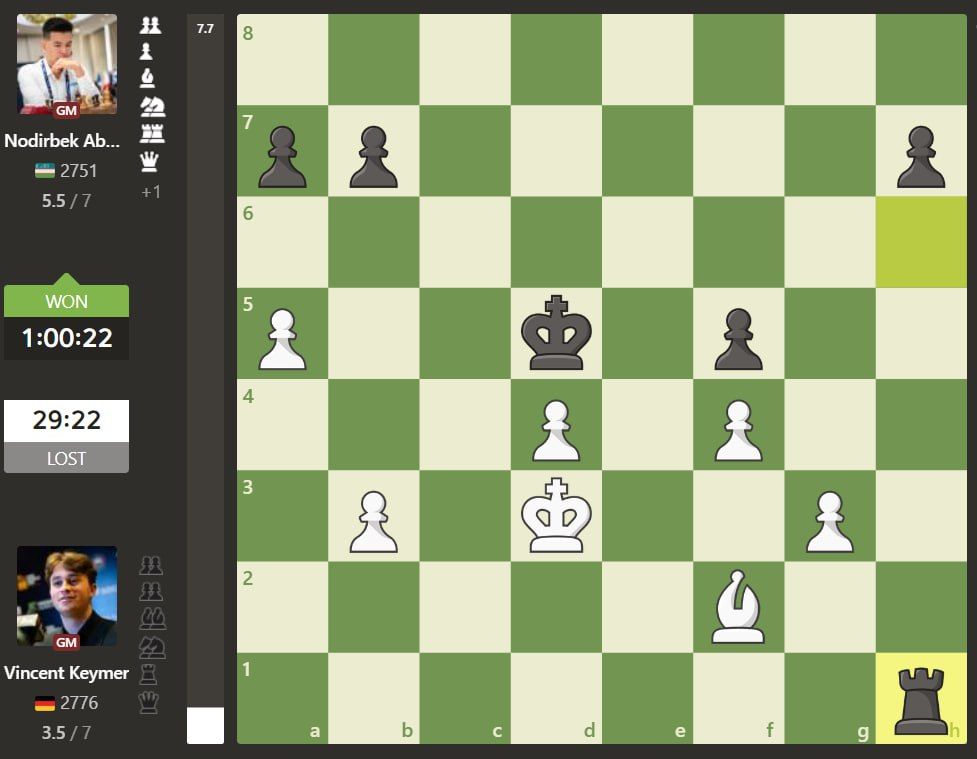Click the Nodirbek Ab... player name
The image size is (977, 759).
pos(66,141)
